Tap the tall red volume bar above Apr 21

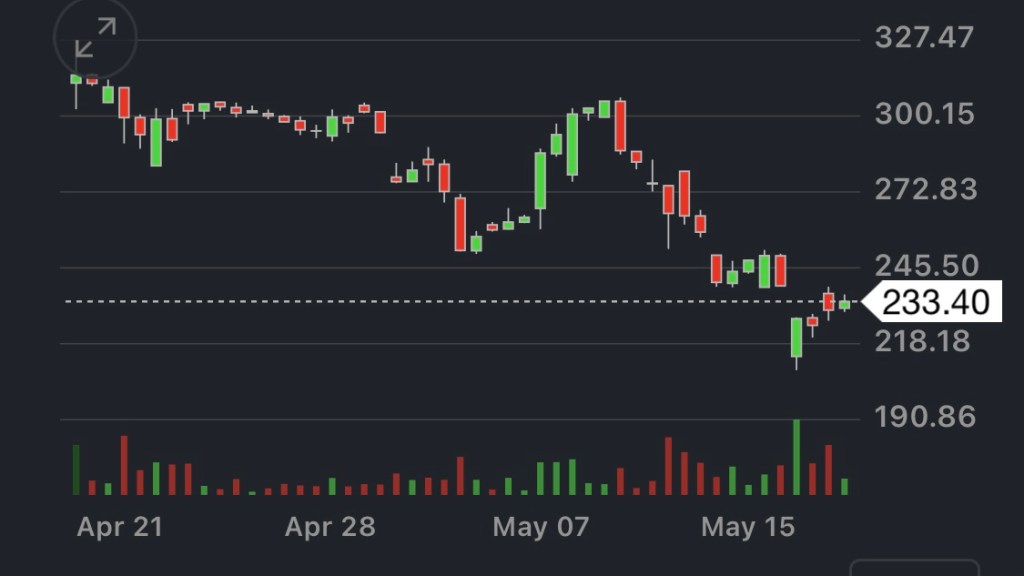tap(124, 466)
